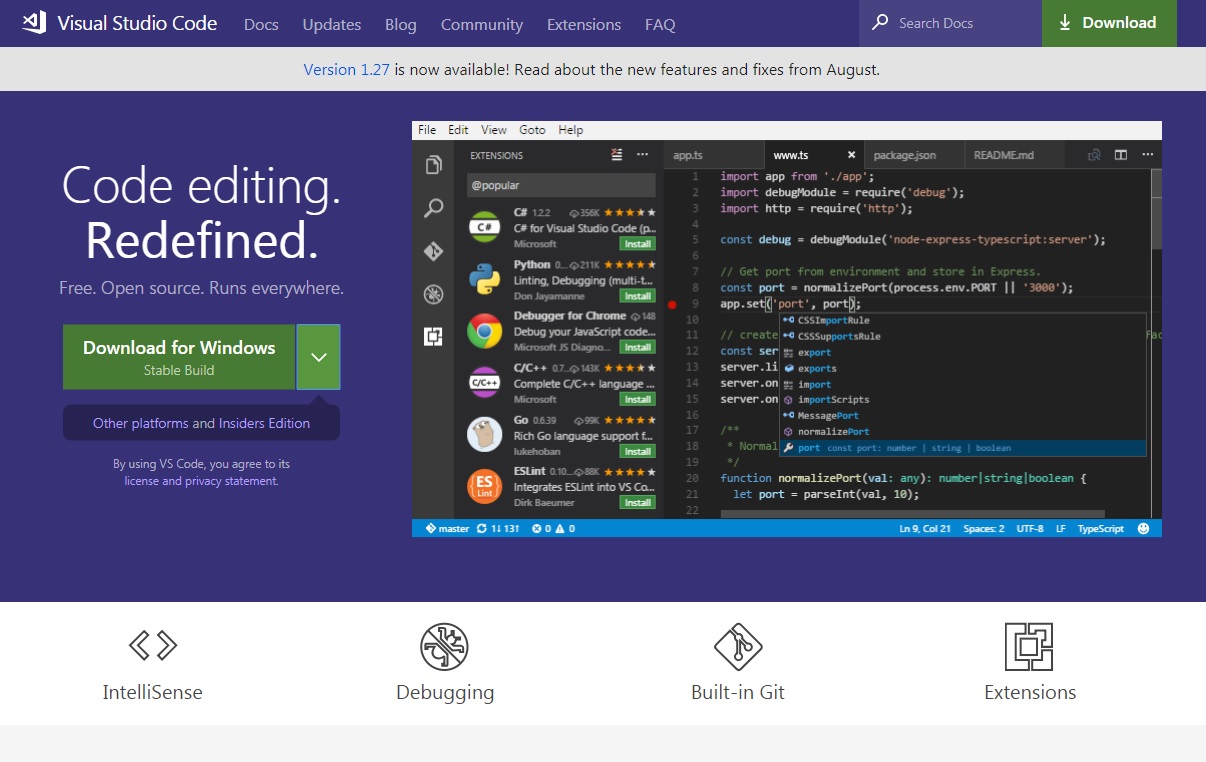Image resolution: width=1206 pixels, height=762 pixels.
Task: Click the UTF-8 encoding status item
Action: point(1030,528)
